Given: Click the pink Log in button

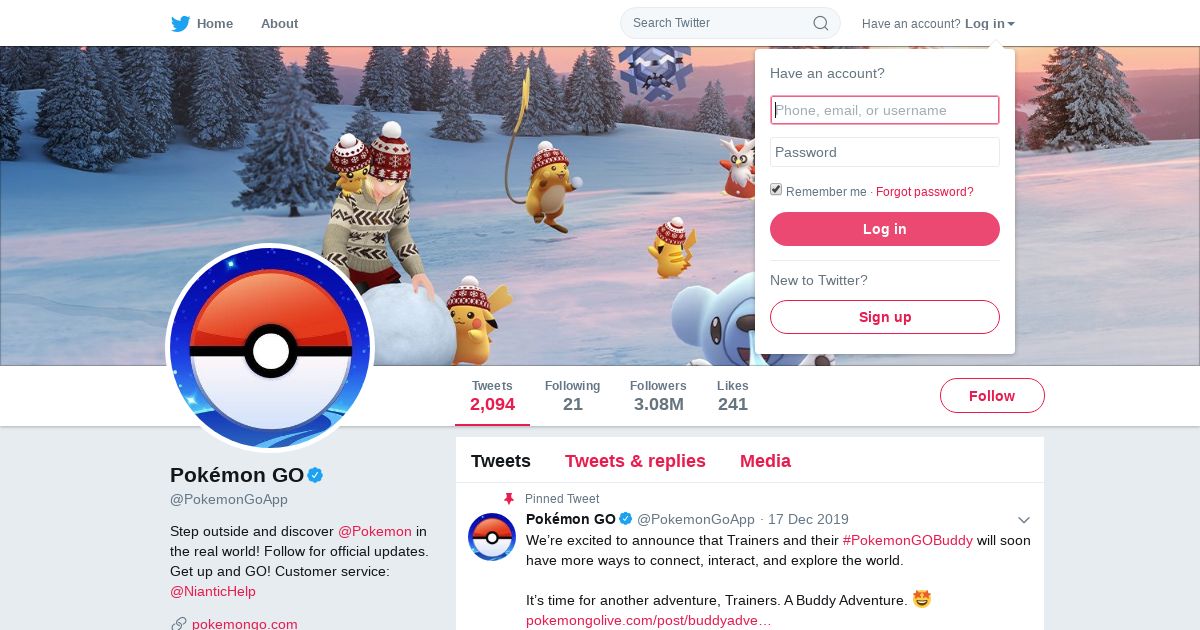Looking at the screenshot, I should (x=885, y=229).
